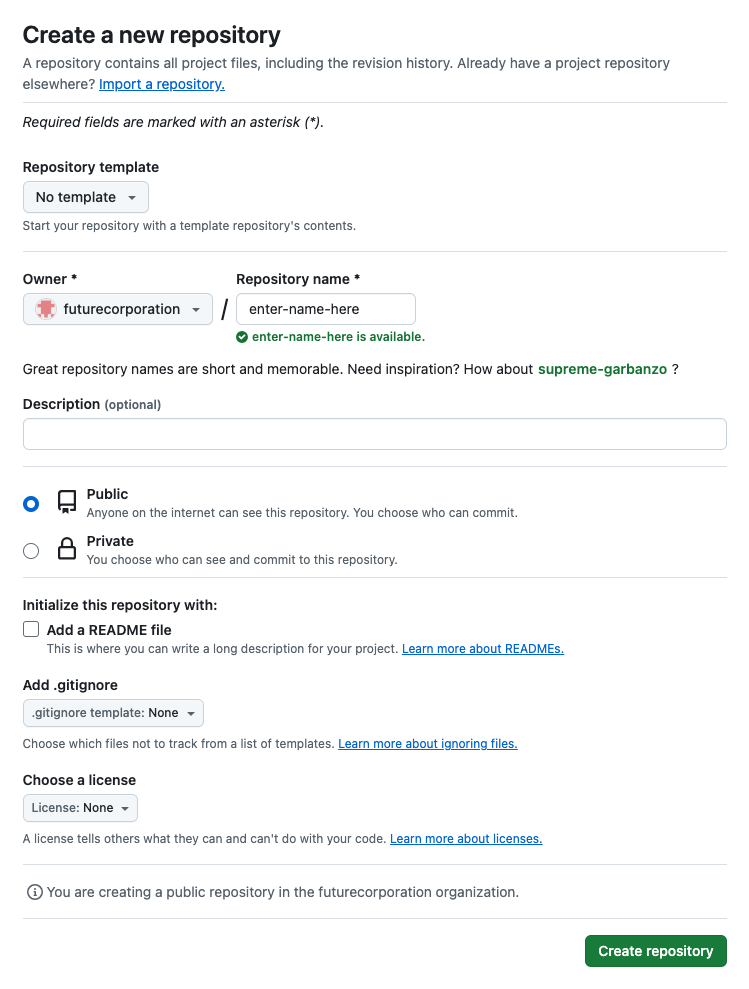This screenshot has height=989, width=749.
Task: Open the .gitignore template dropdown
Action: click(x=113, y=713)
